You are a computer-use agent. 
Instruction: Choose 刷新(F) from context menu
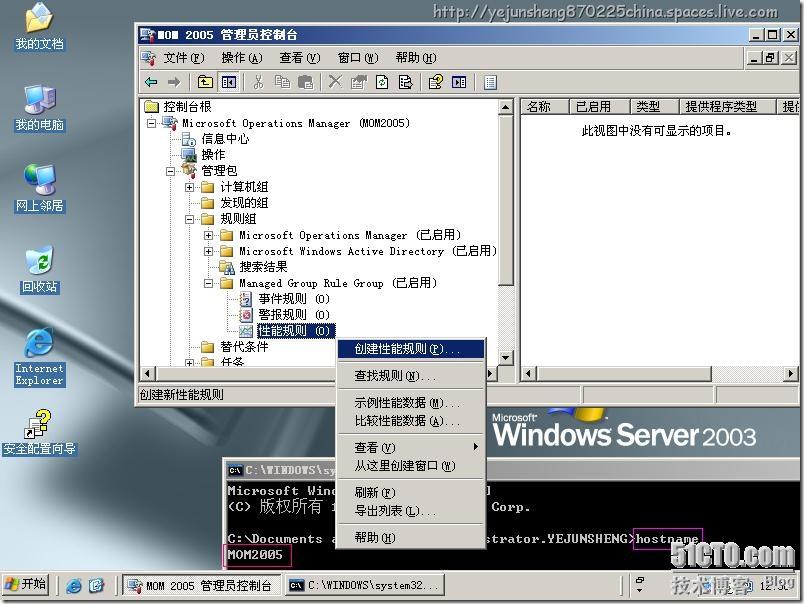tap(410, 492)
